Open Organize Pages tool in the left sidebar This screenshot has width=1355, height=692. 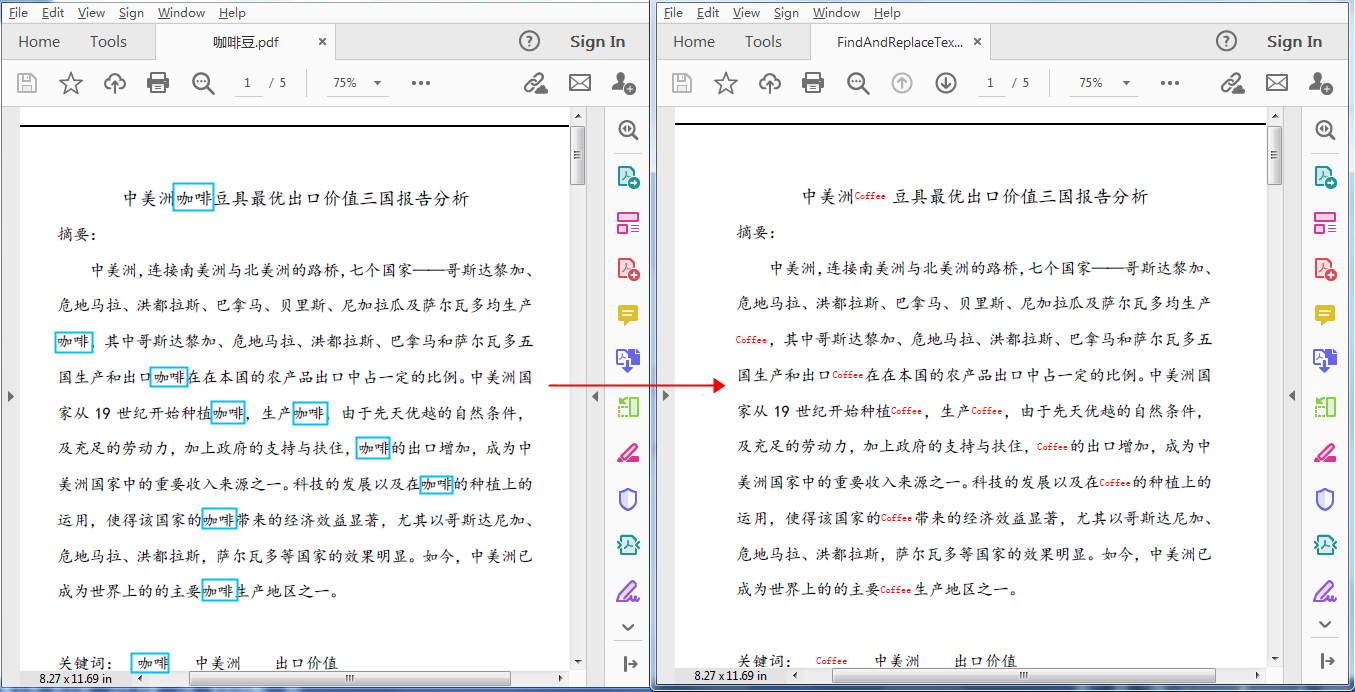coord(628,223)
